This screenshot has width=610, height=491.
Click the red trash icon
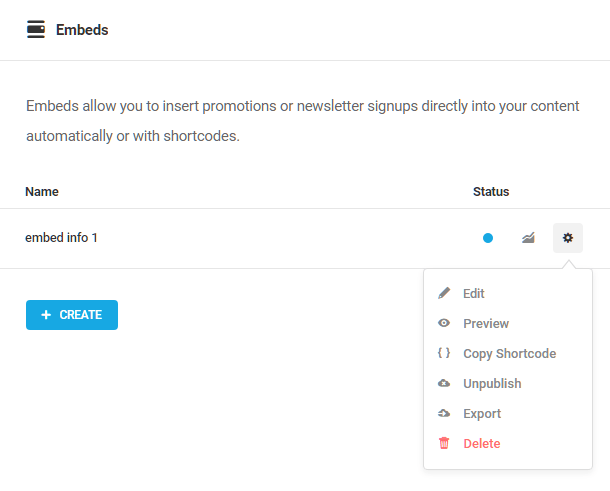[x=444, y=443]
